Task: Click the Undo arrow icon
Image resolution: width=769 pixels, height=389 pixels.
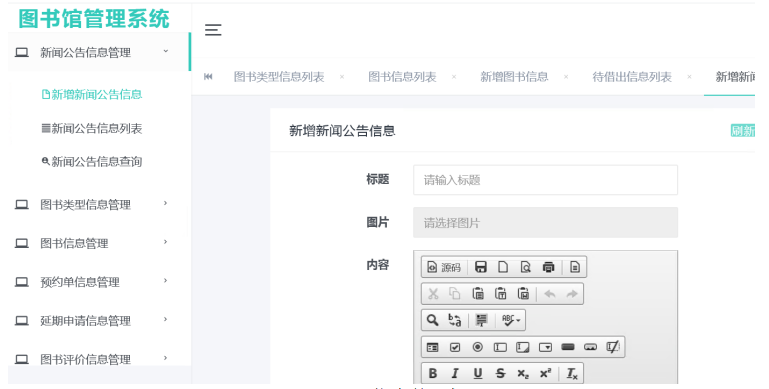Action: [550, 294]
